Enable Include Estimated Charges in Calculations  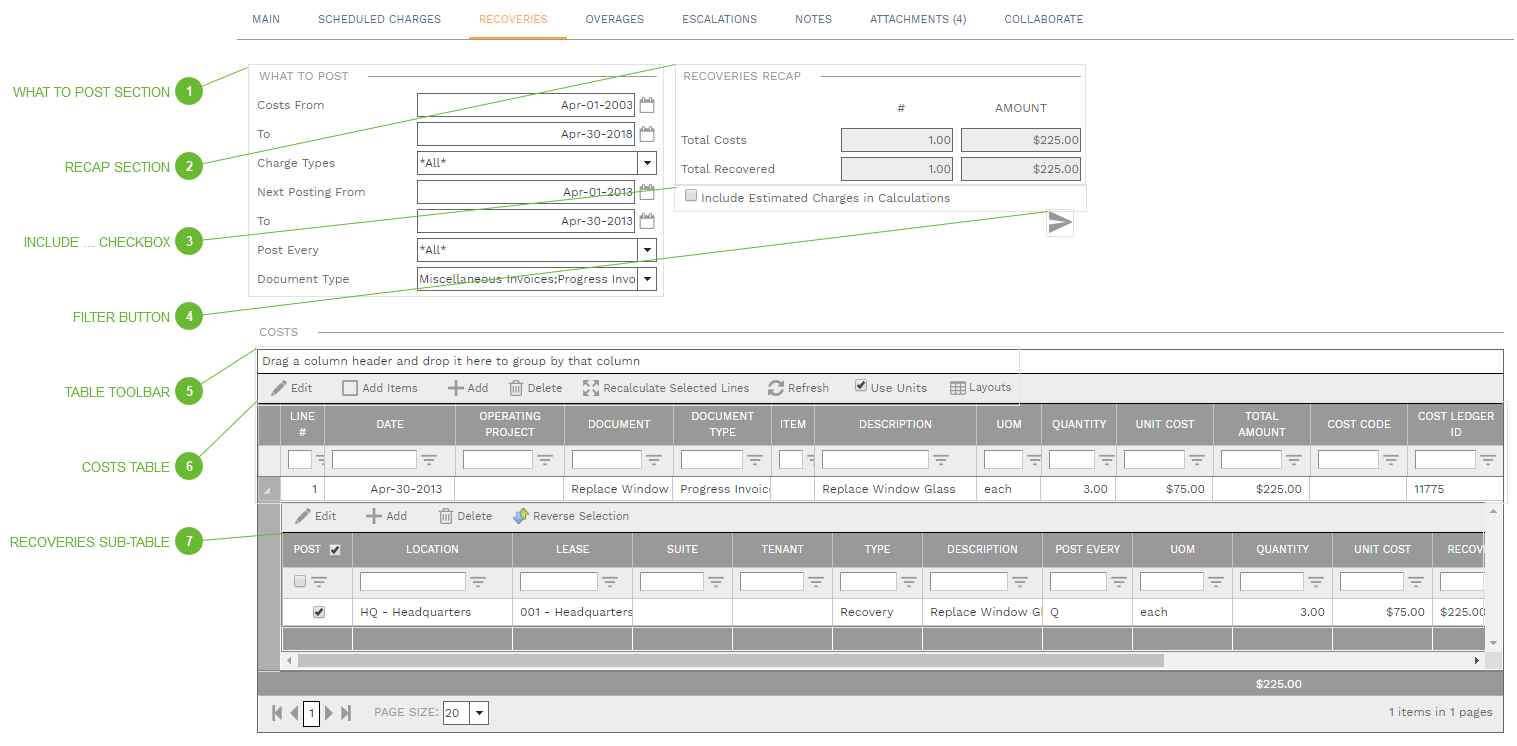pyautogui.click(x=691, y=197)
